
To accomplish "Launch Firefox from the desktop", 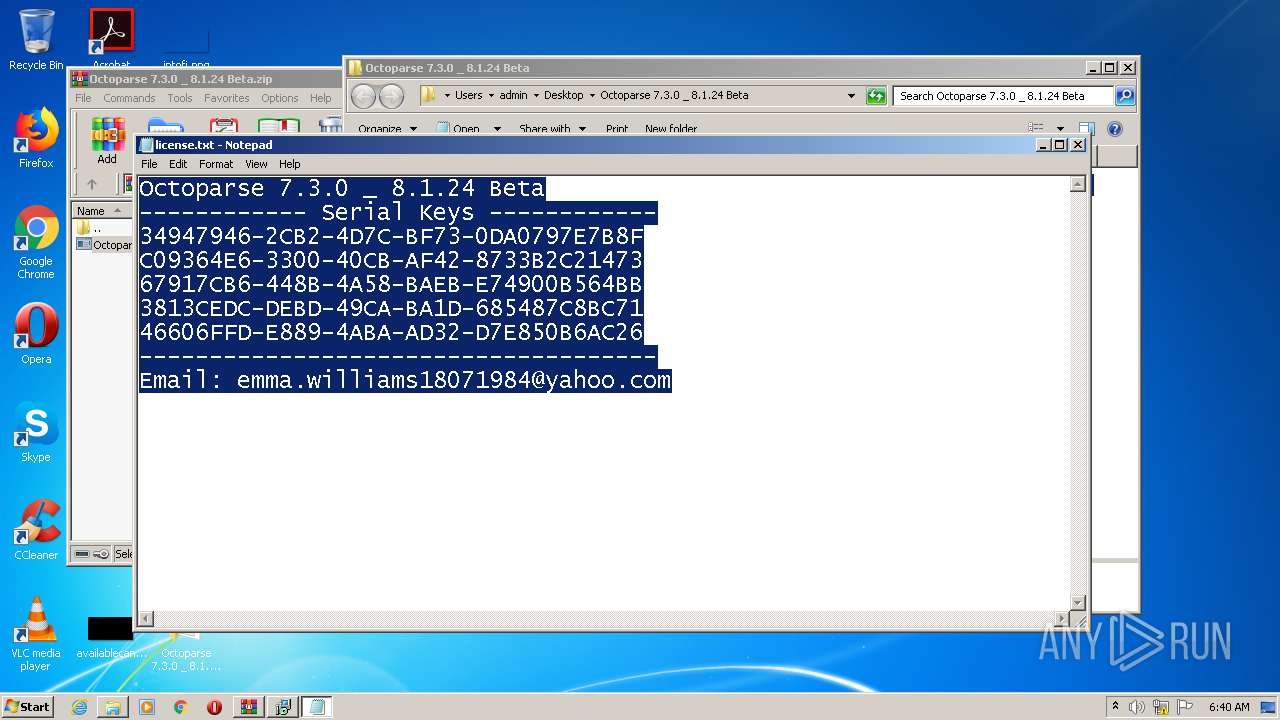I will click(x=36, y=138).
